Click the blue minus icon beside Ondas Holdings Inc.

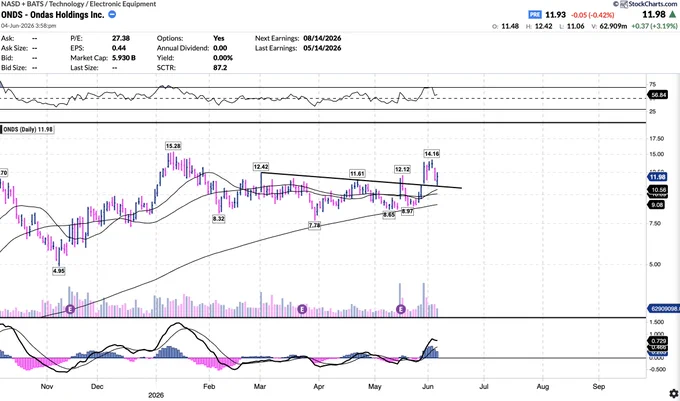tap(112, 14)
